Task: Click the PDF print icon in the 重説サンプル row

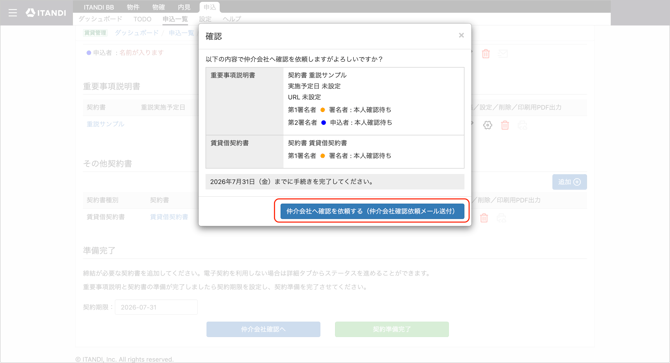Action: pyautogui.click(x=522, y=125)
